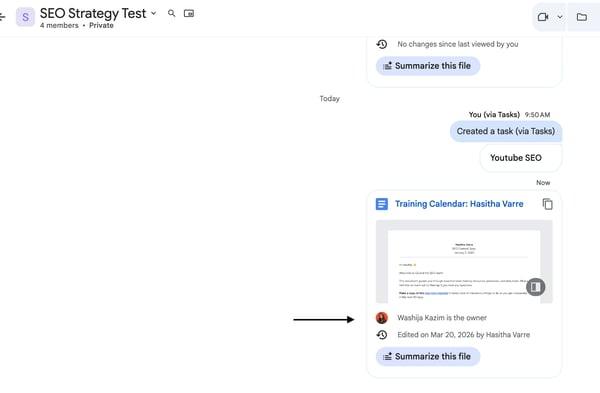The height and width of the screenshot is (393, 600).
Task: Click 'Washija Kazim is the owner' text
Action: 442,318
